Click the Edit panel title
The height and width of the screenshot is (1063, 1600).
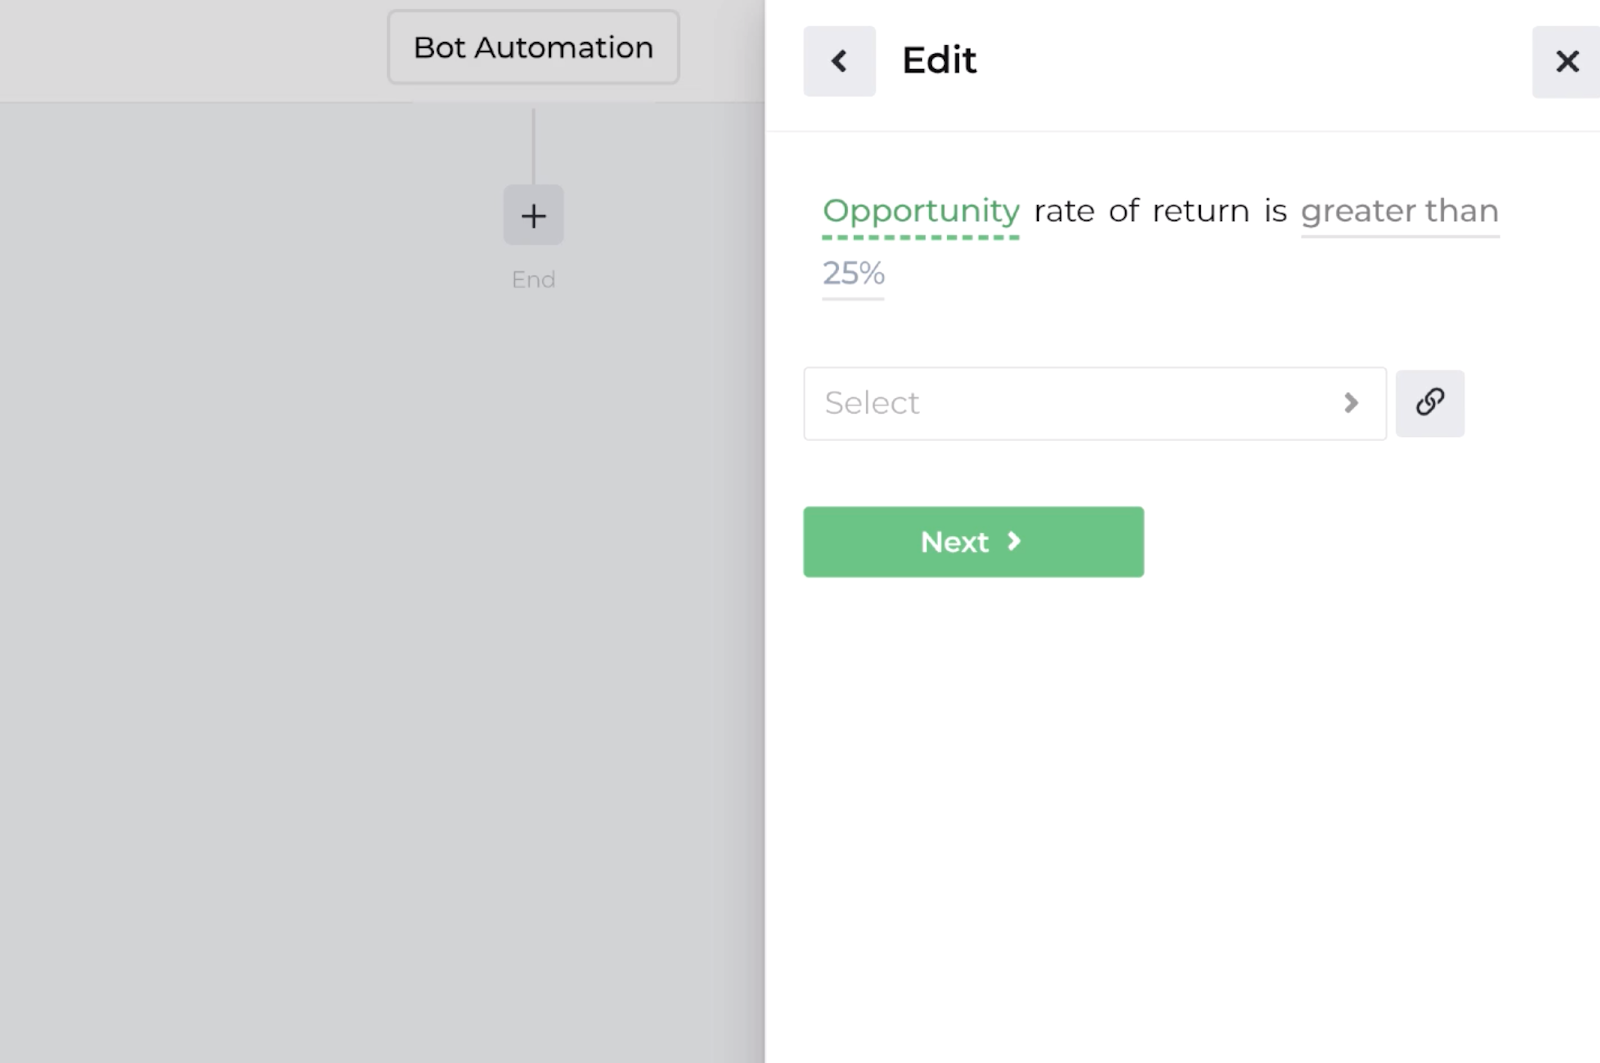939,60
